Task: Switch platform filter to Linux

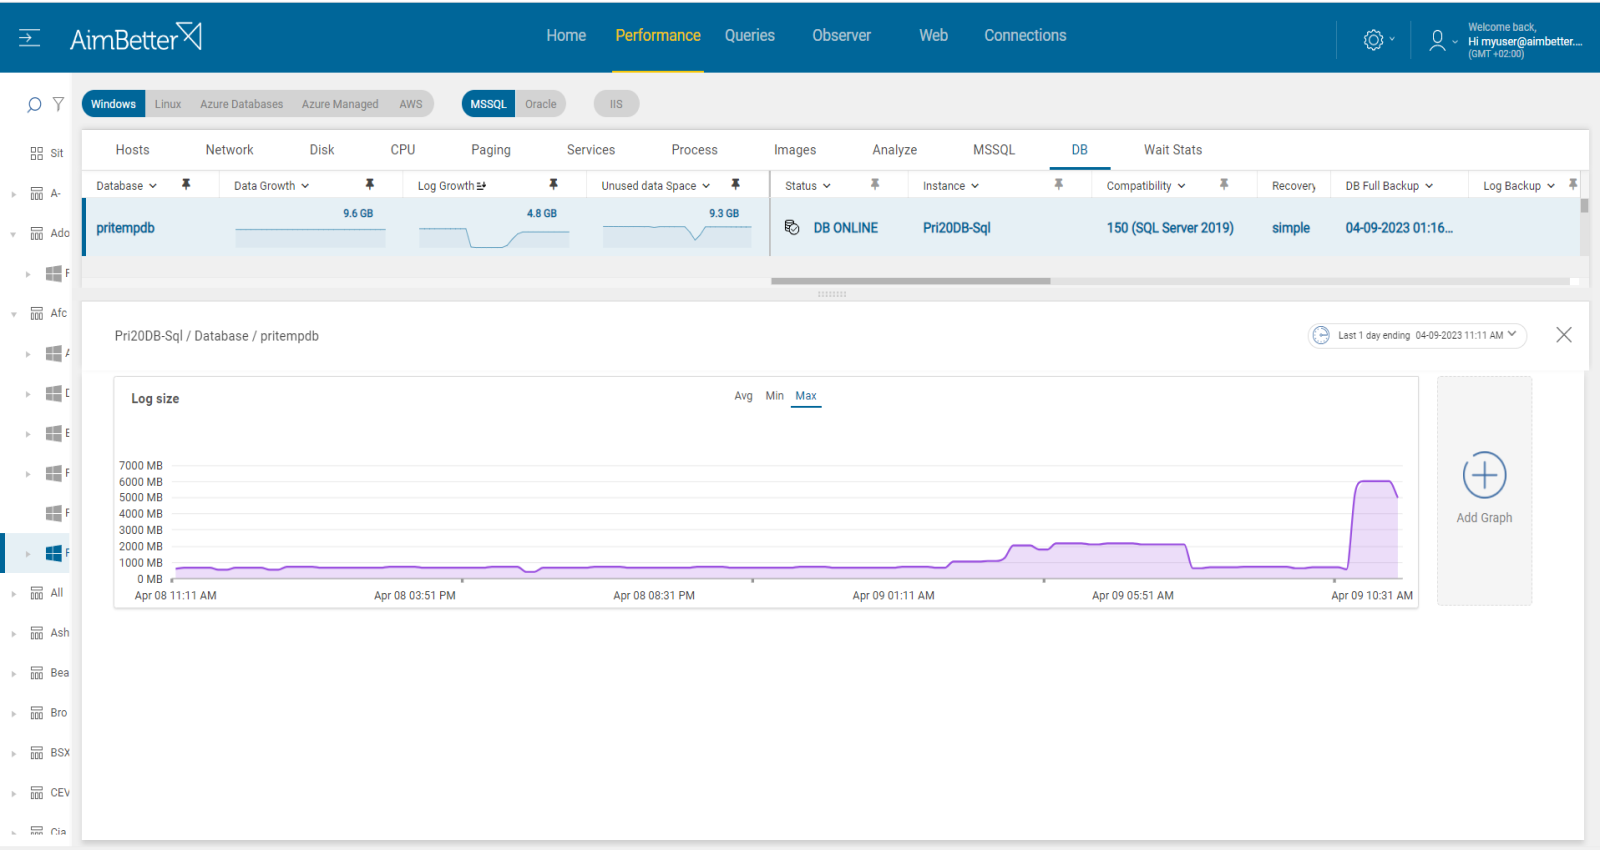Action: (x=168, y=104)
